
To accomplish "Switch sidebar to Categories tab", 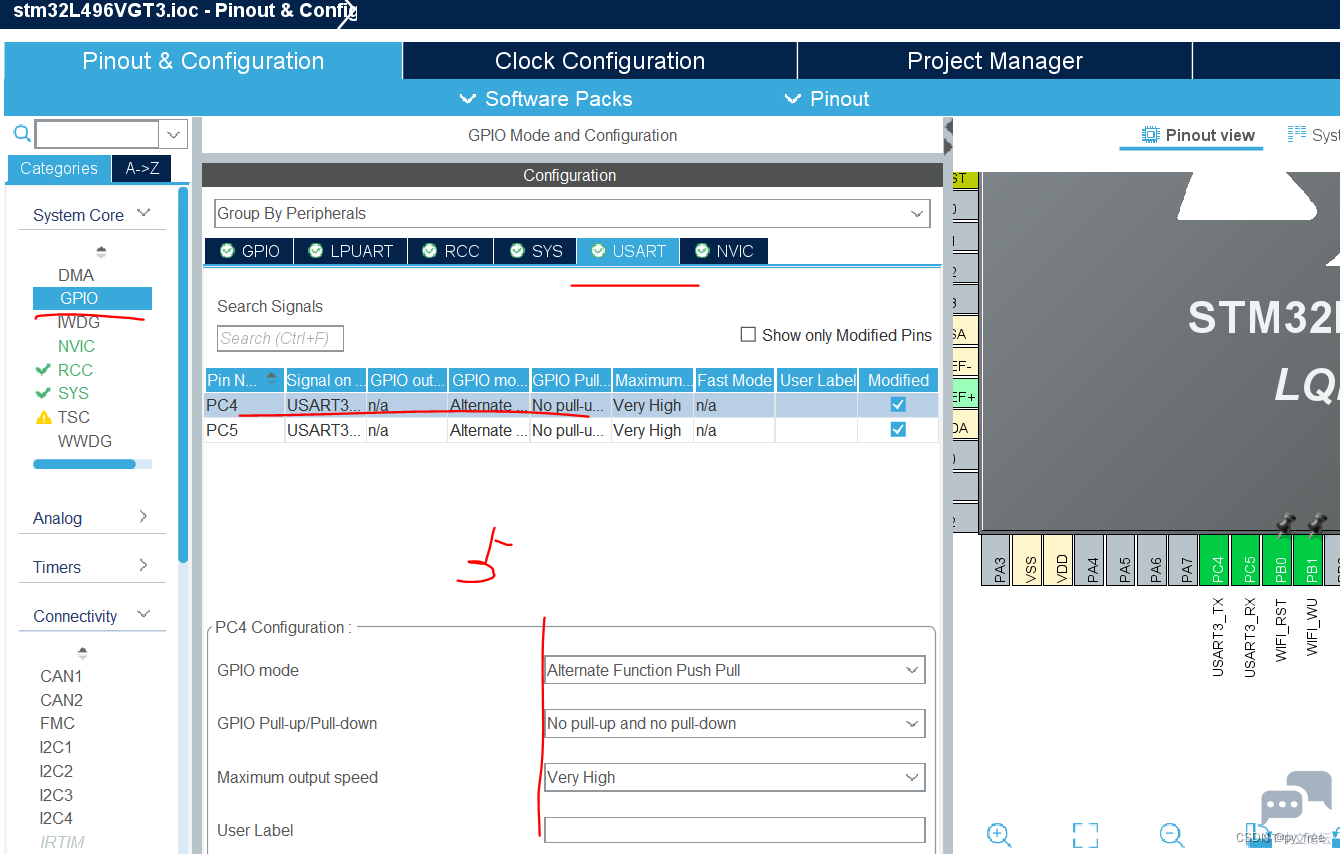I will 59,169.
